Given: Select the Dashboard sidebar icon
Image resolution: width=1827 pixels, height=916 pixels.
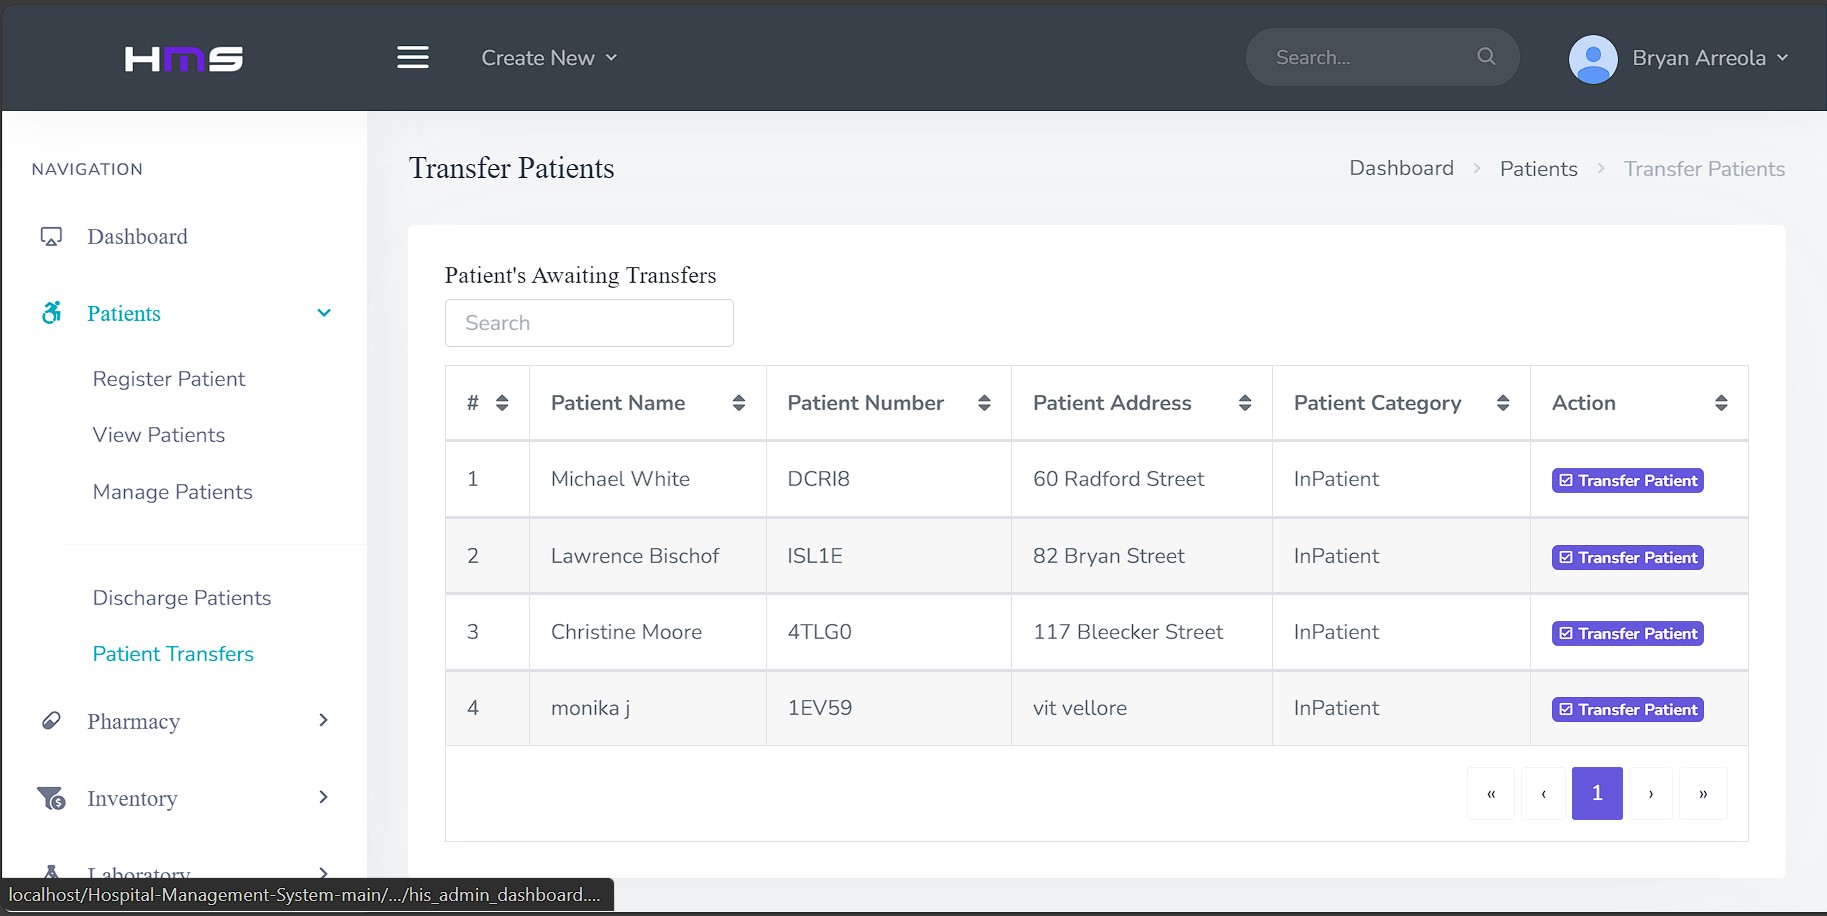Looking at the screenshot, I should [51, 236].
